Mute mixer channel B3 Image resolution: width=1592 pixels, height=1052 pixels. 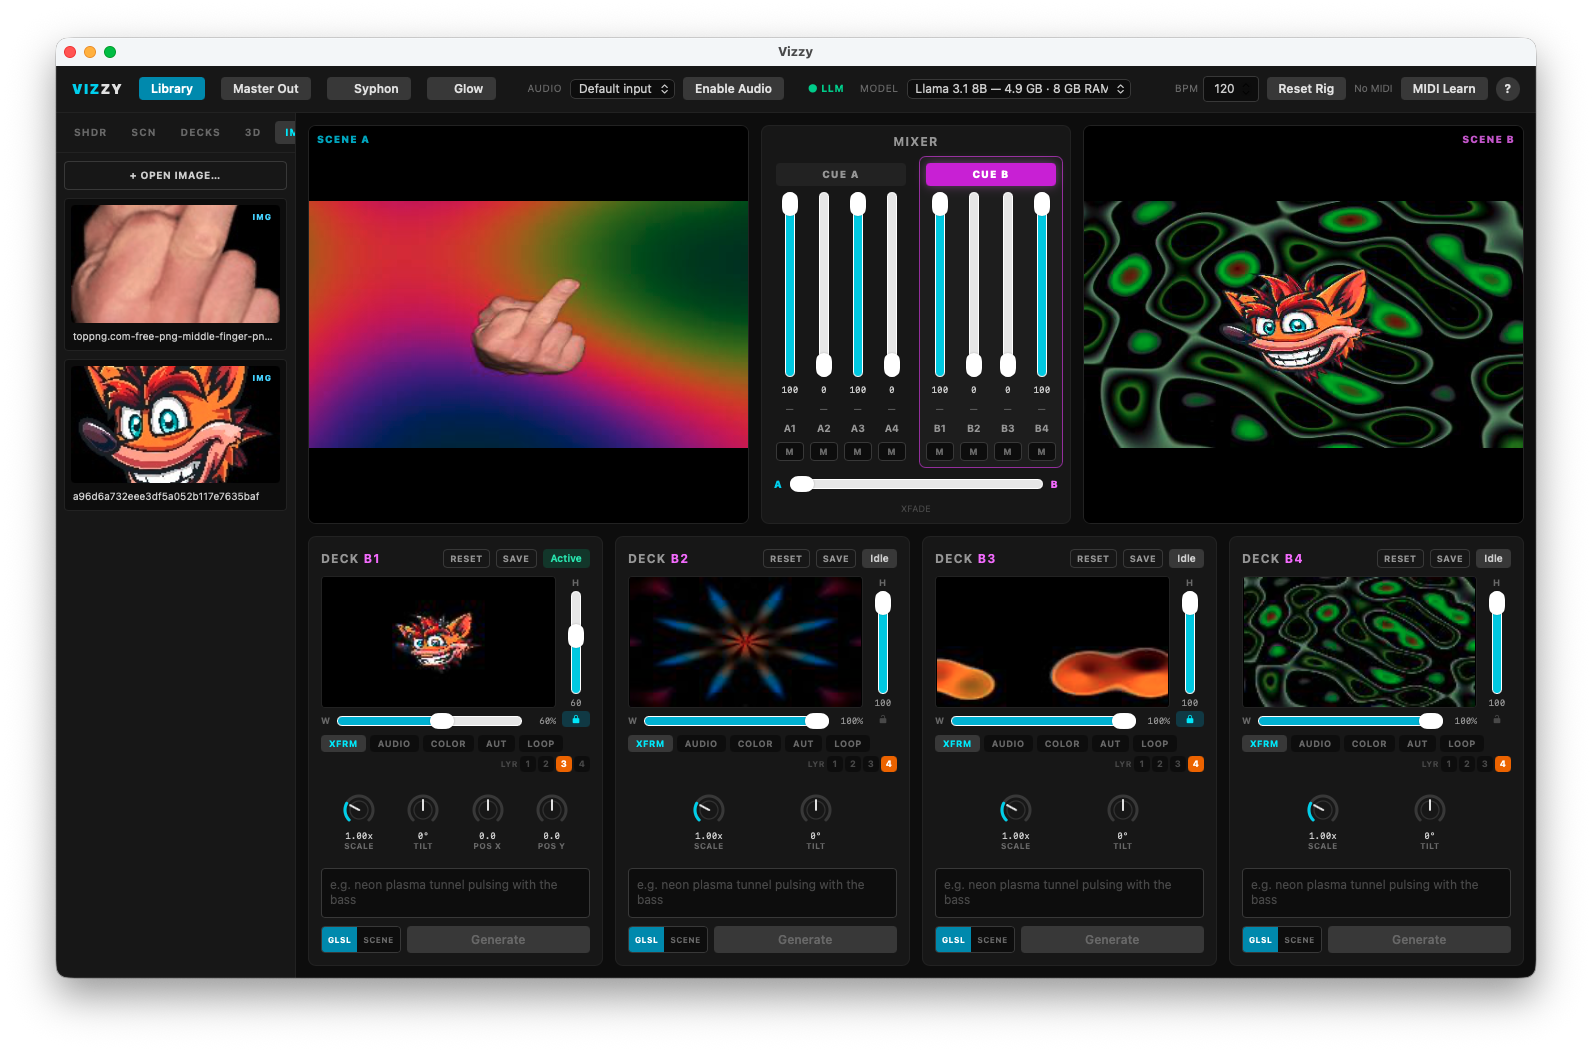[x=1008, y=452]
